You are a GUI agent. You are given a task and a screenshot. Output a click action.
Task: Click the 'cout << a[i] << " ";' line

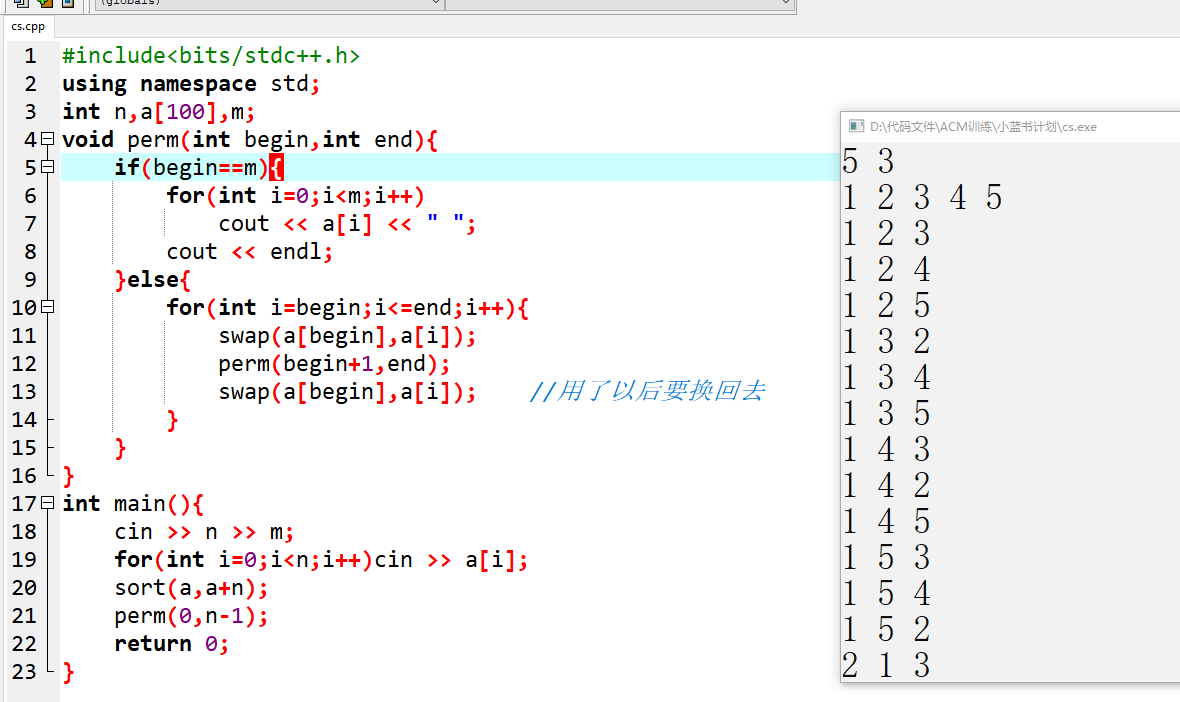(x=347, y=223)
